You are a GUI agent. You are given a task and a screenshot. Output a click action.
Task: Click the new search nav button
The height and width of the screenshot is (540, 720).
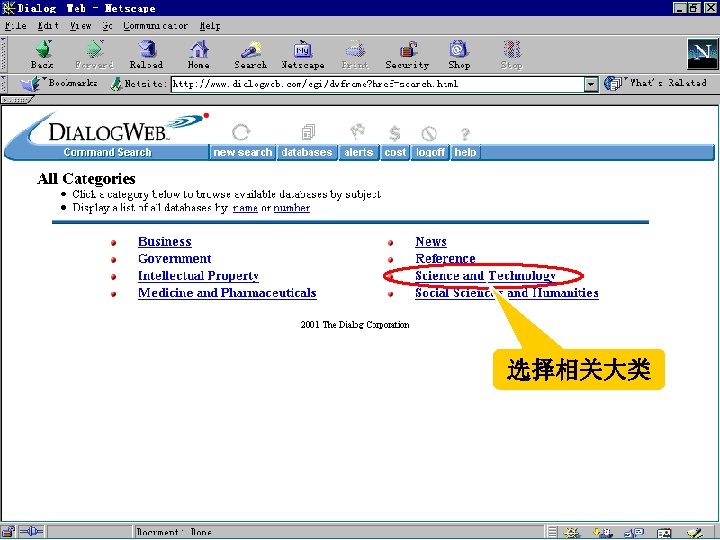[x=242, y=152]
